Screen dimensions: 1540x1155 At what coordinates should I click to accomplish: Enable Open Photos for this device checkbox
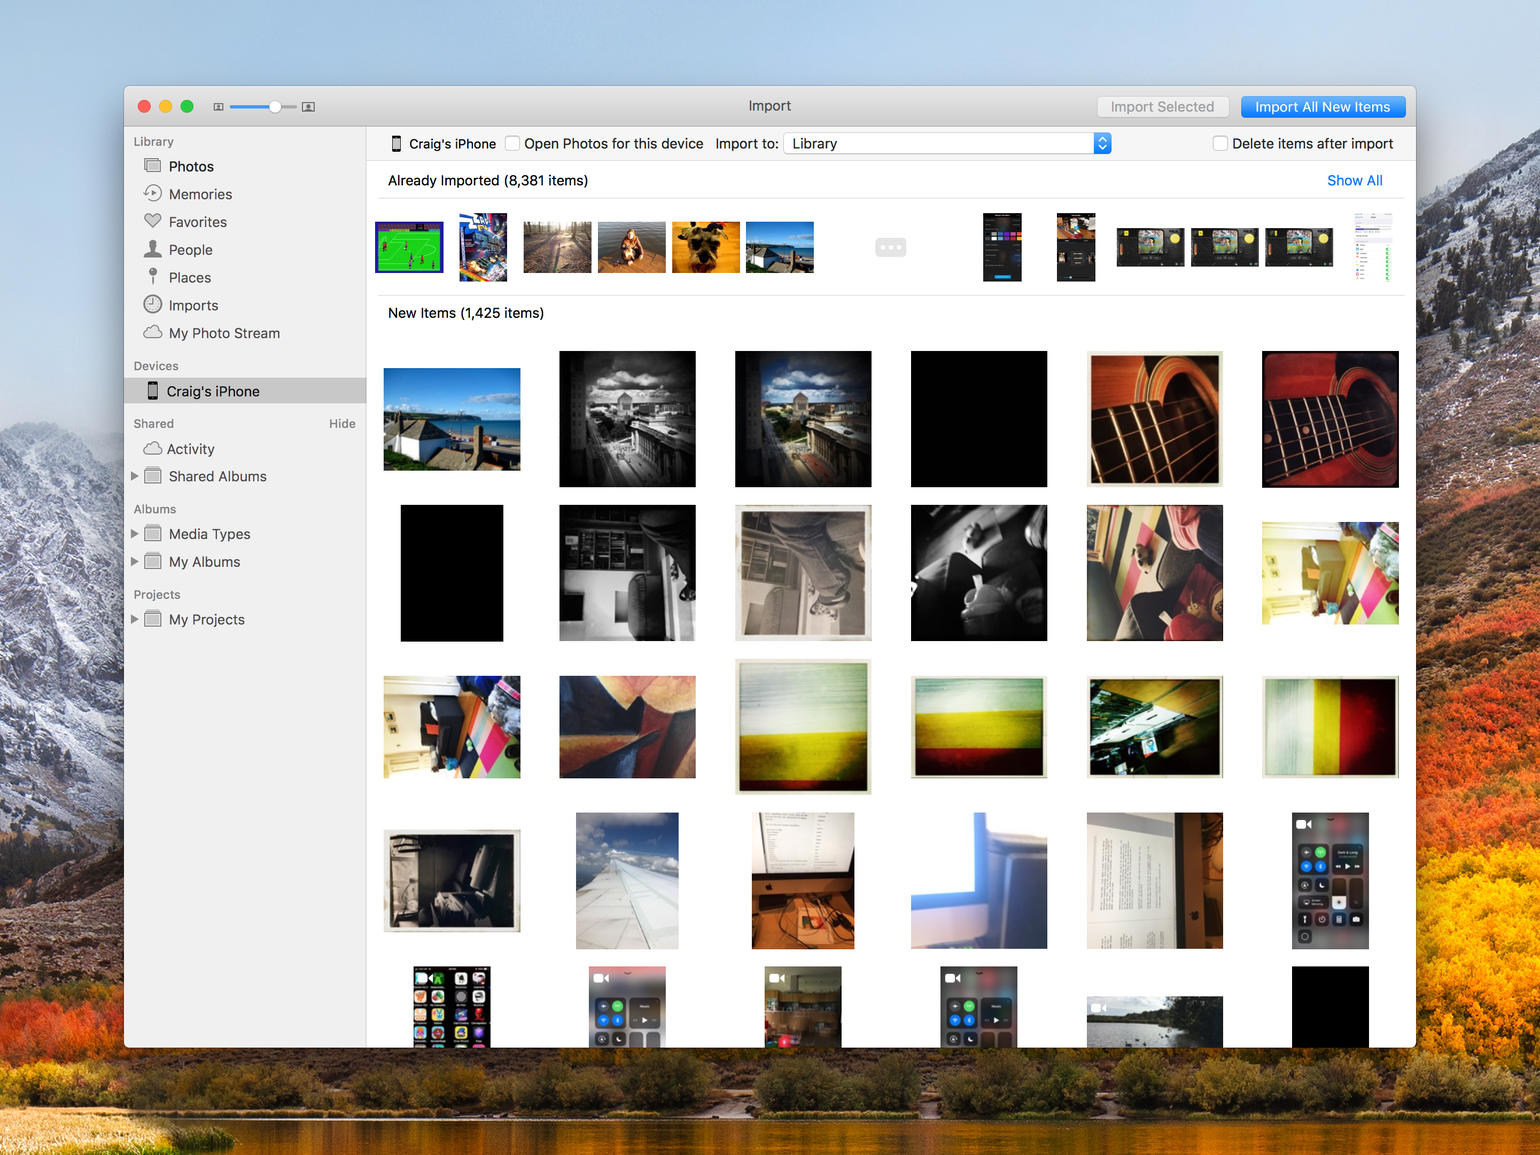pos(512,143)
